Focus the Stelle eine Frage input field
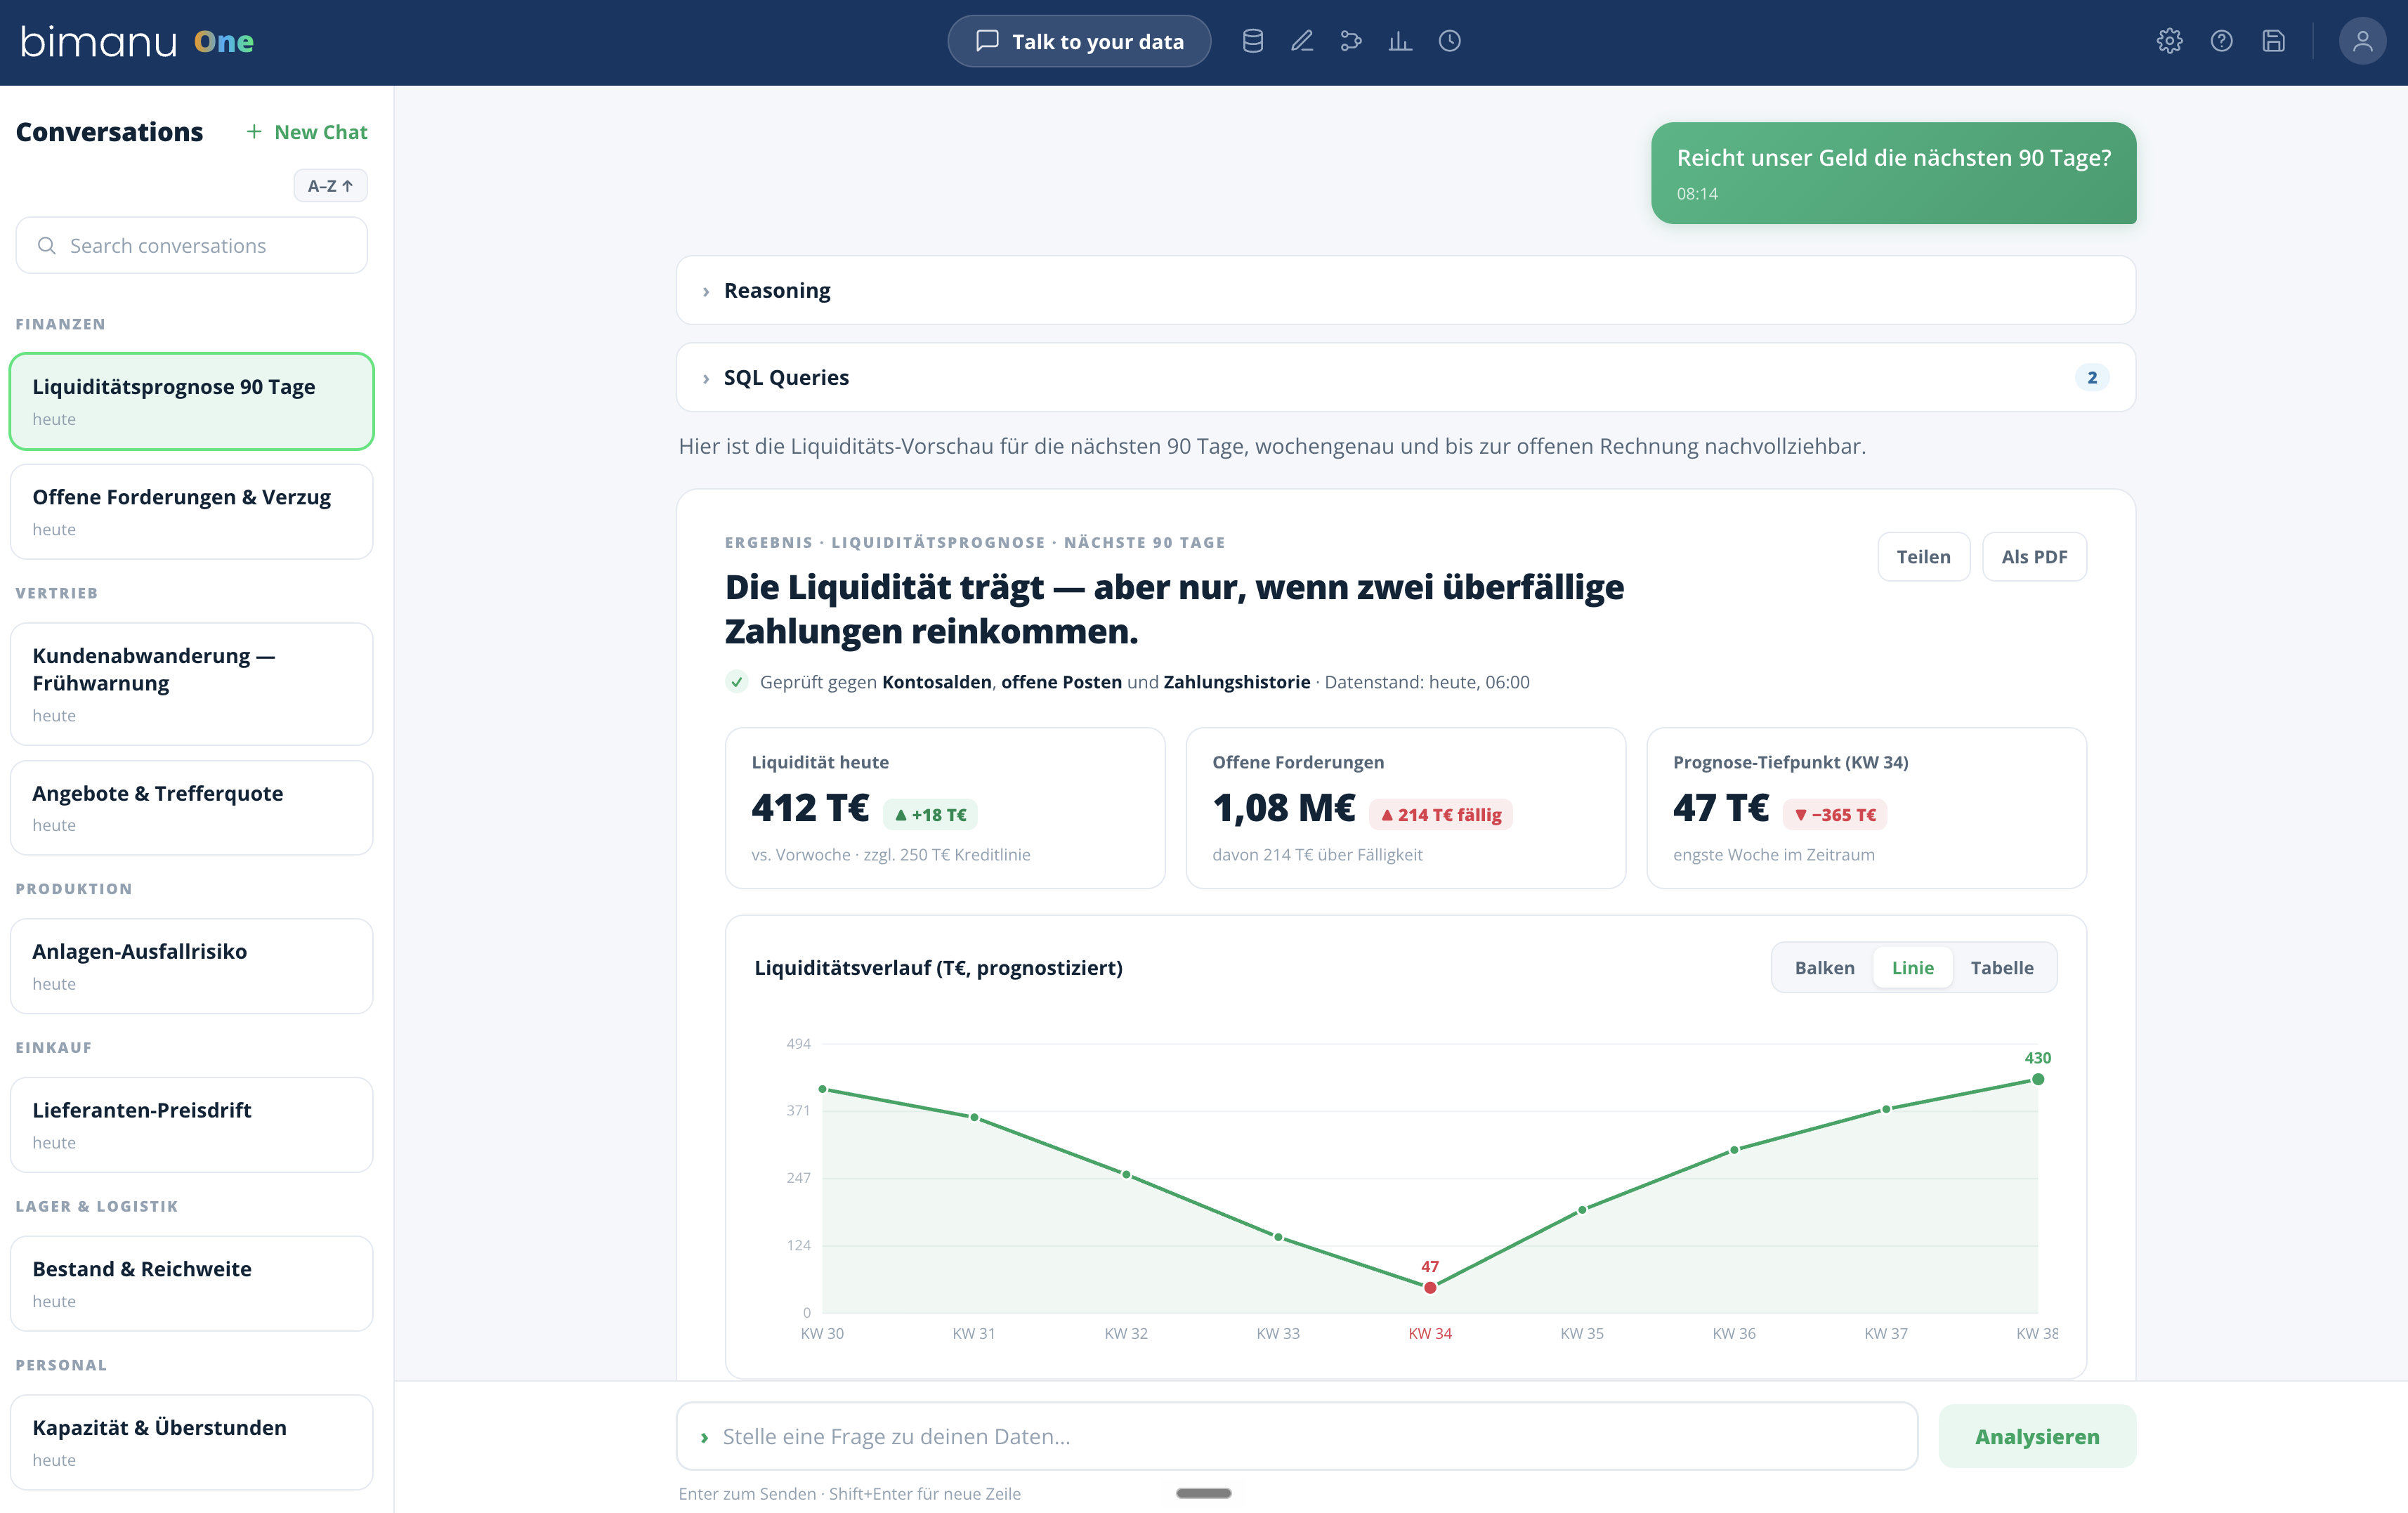 pos(1297,1437)
